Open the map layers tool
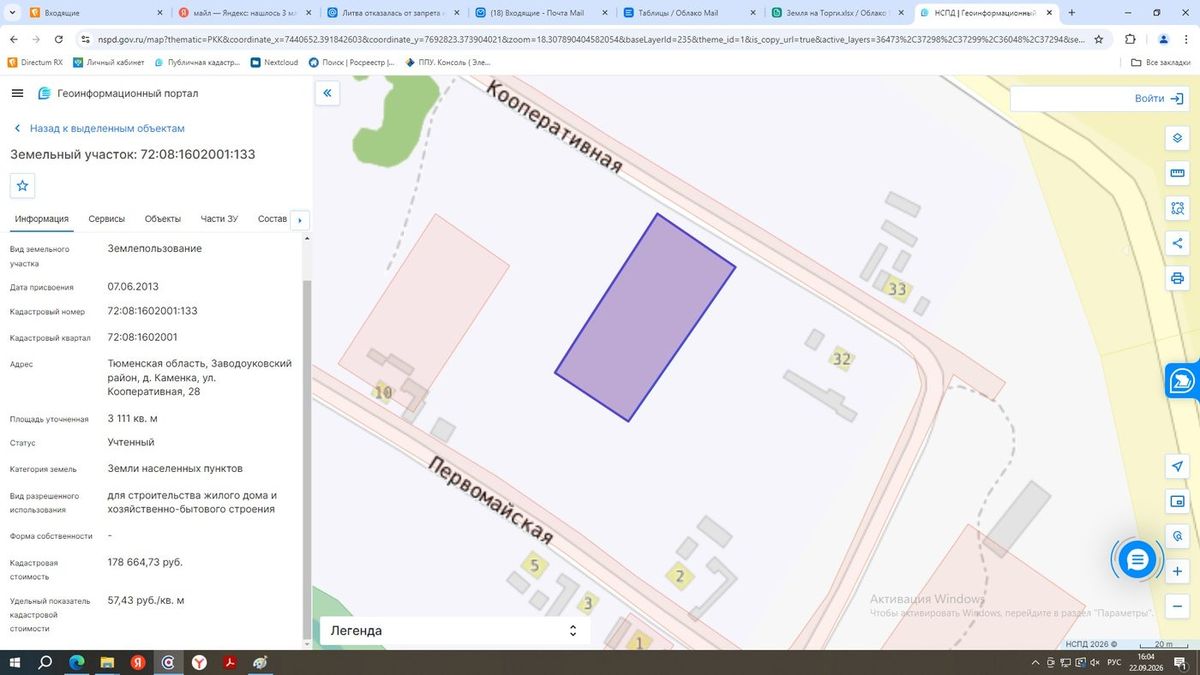 [1177, 138]
